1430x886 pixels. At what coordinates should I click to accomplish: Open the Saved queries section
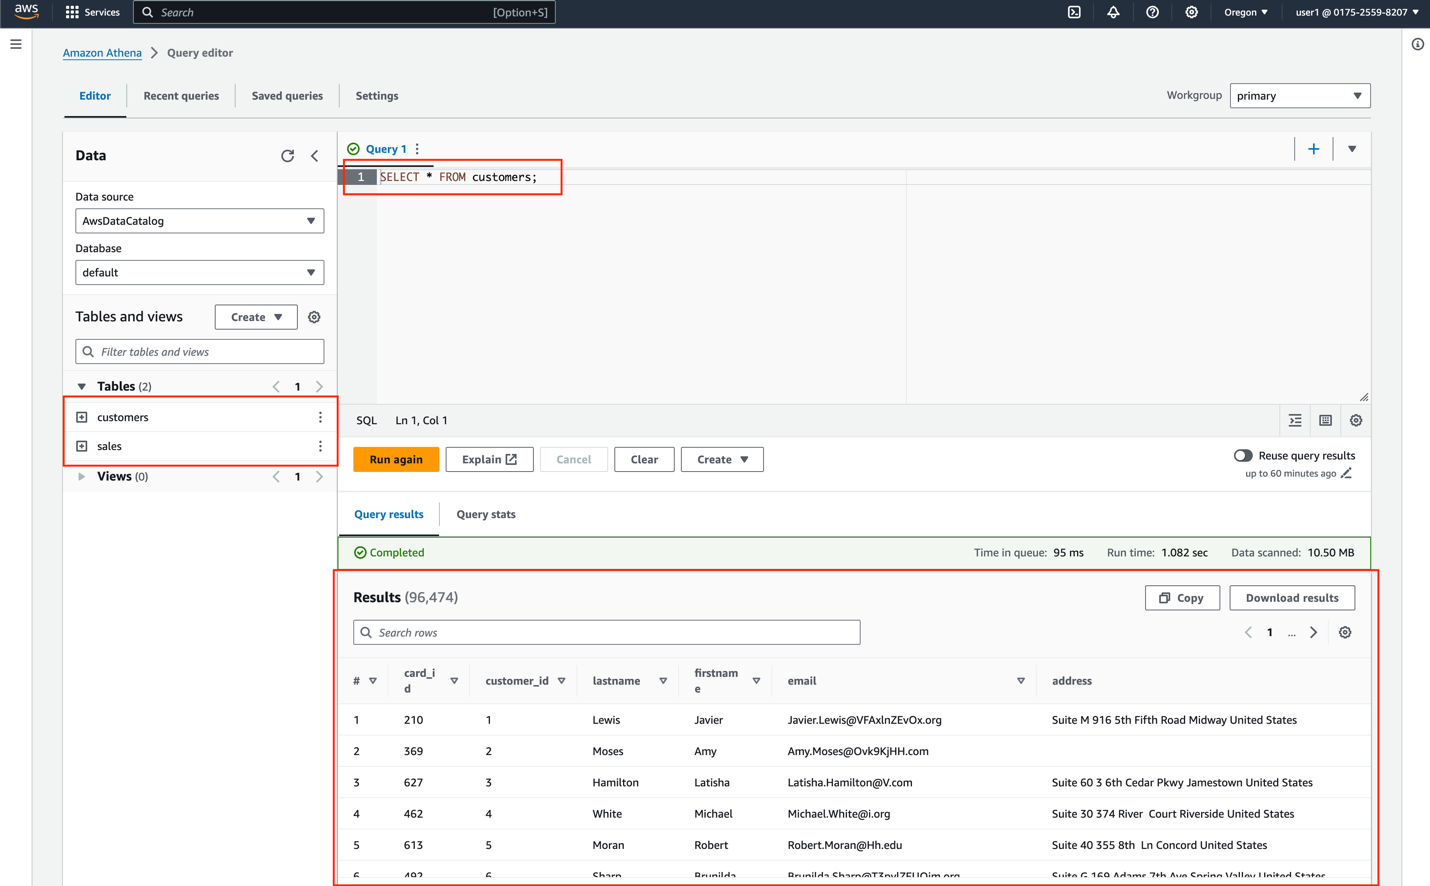pyautogui.click(x=287, y=95)
